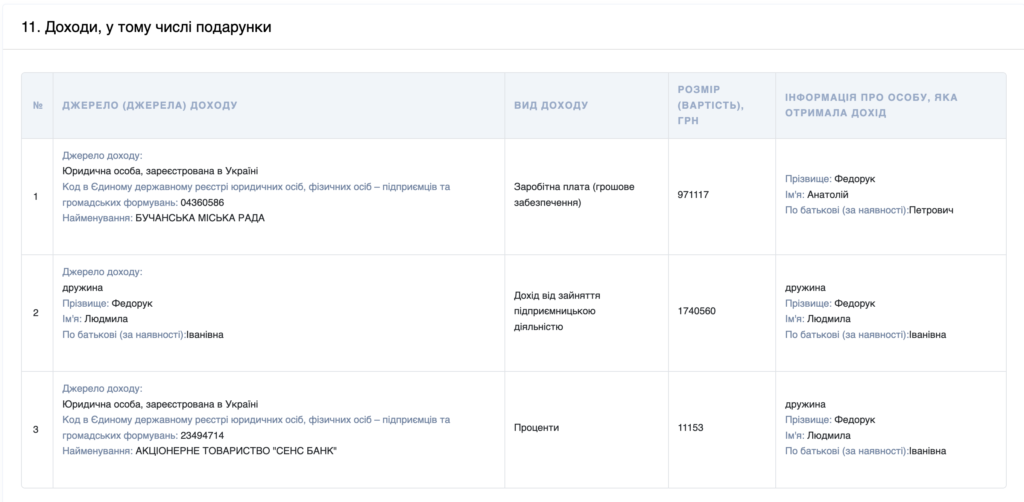Select the amount 971117
Screen dimensions: 1024x502
tap(693, 195)
